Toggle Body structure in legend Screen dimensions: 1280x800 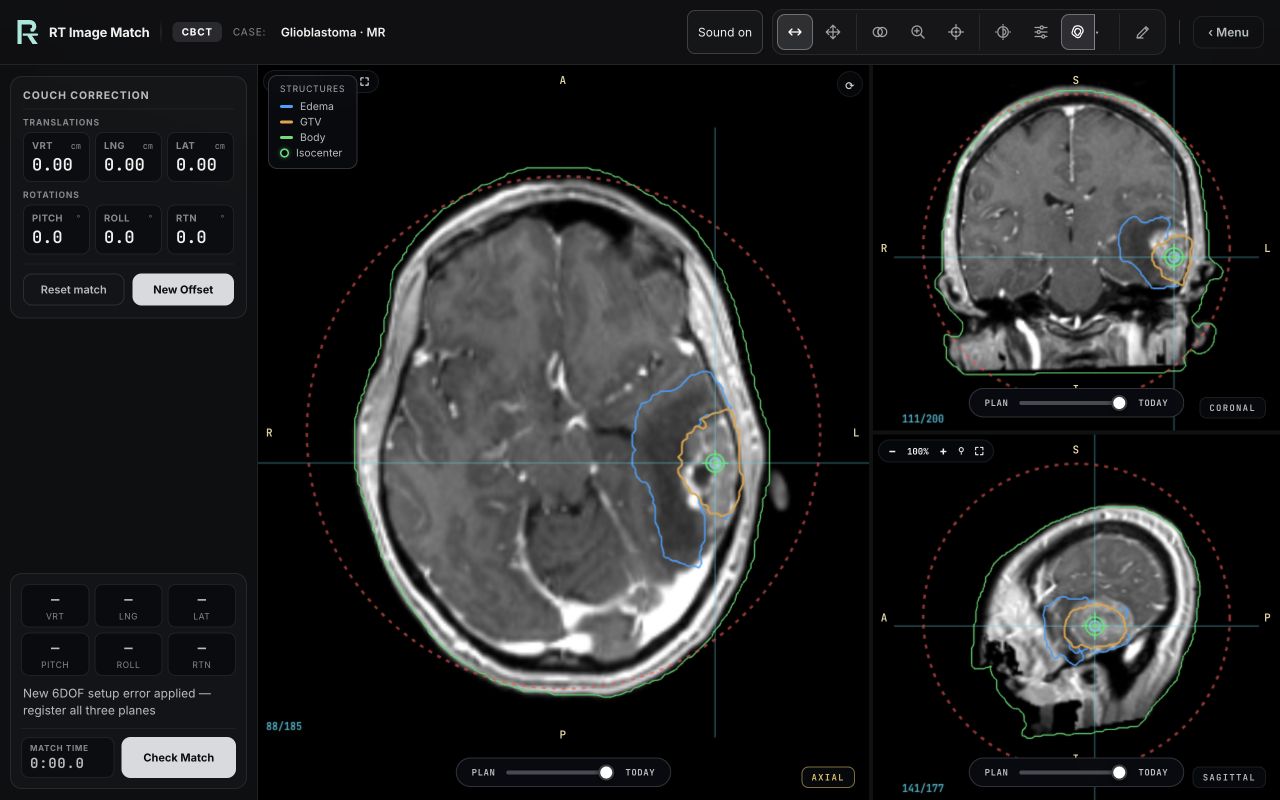pyautogui.click(x=303, y=137)
